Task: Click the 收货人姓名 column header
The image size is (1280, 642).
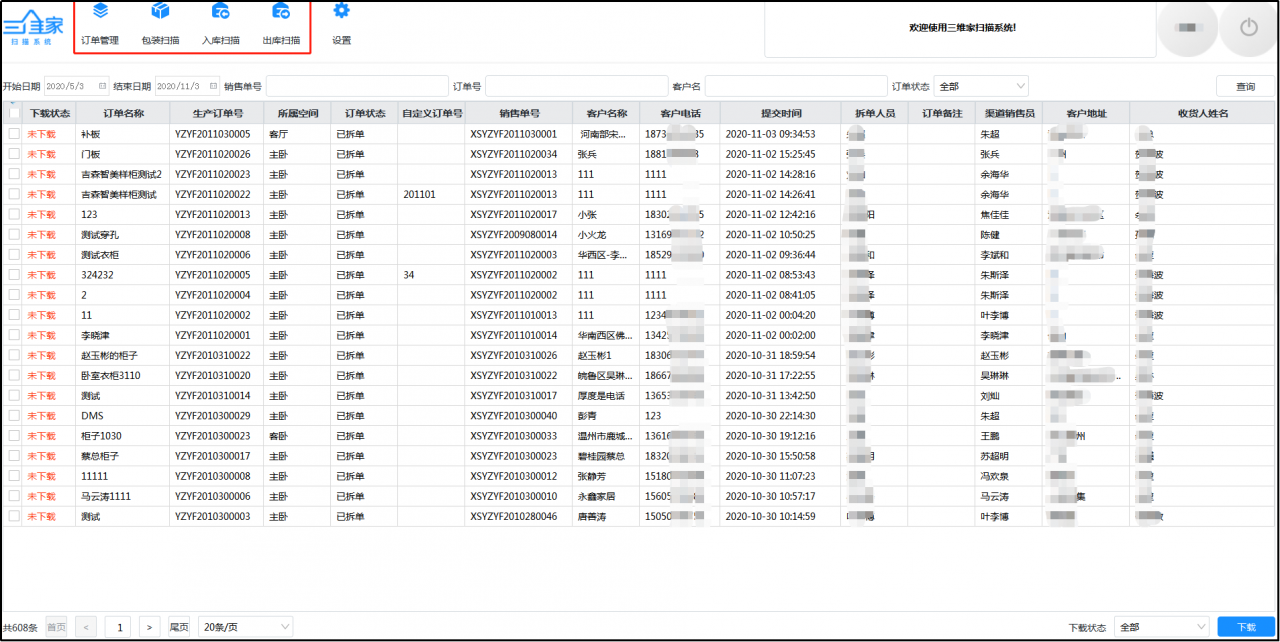Action: click(x=1203, y=113)
